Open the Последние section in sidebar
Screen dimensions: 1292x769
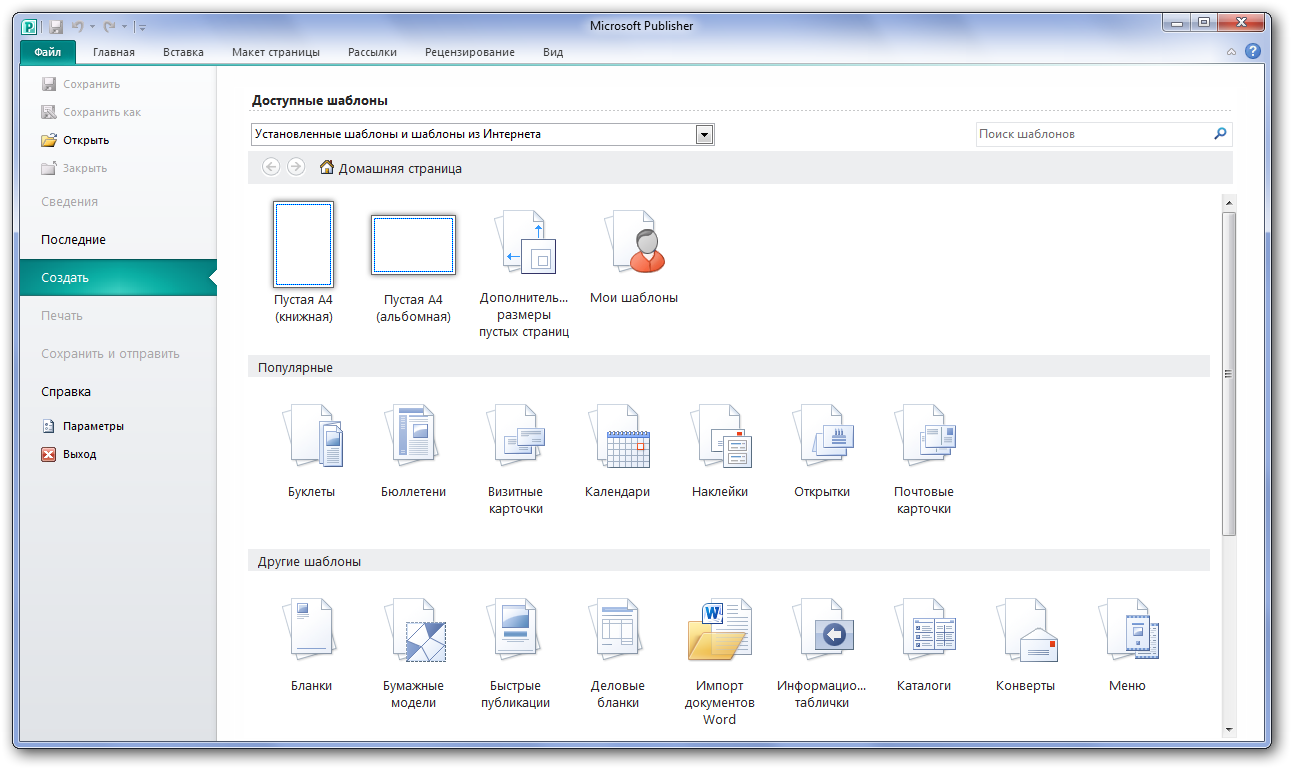[x=73, y=240]
